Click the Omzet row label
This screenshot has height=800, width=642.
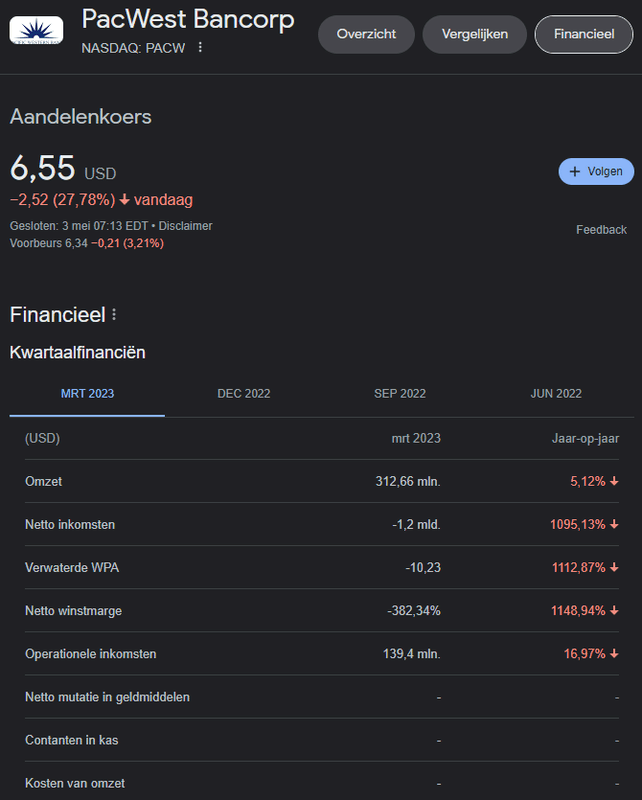(43, 482)
